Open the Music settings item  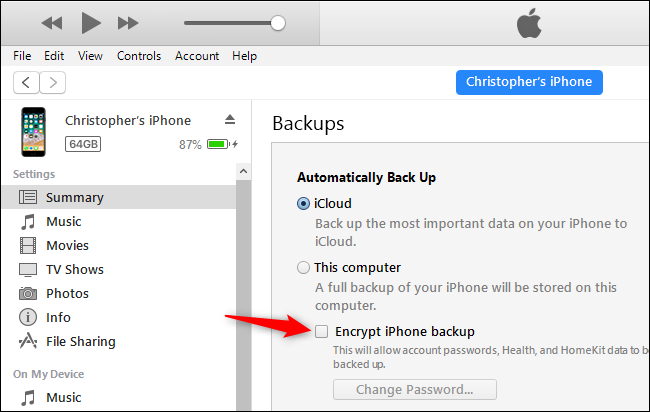pos(63,221)
